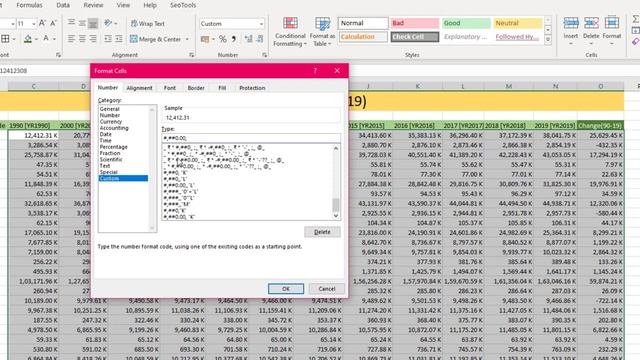Open Font group dialog launcher
This screenshot has width=640, height=360.
point(58,55)
